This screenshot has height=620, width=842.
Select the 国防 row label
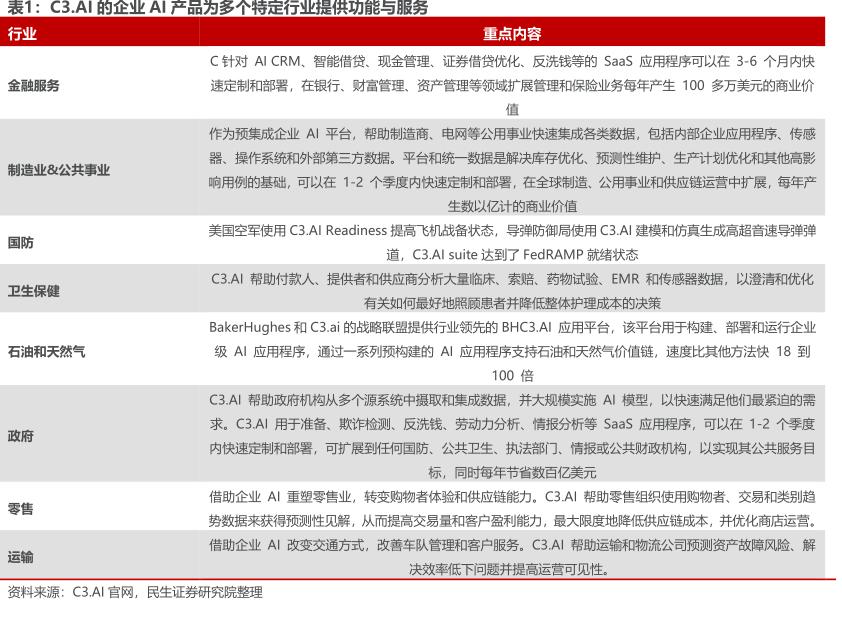click(21, 242)
